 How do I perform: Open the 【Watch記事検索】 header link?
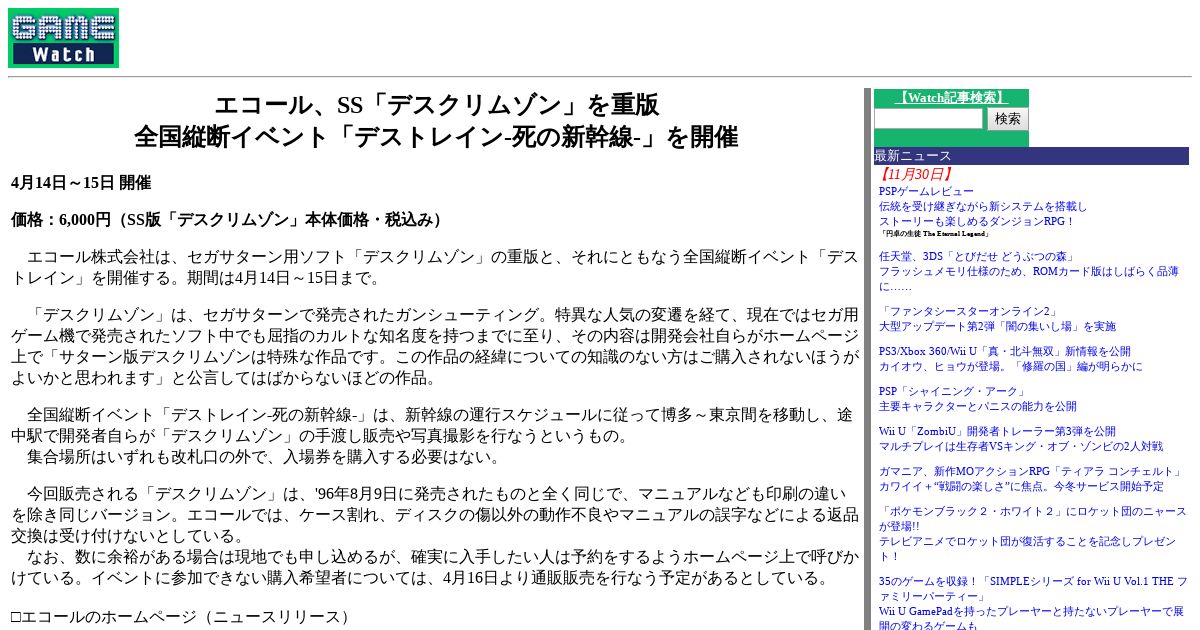click(950, 98)
